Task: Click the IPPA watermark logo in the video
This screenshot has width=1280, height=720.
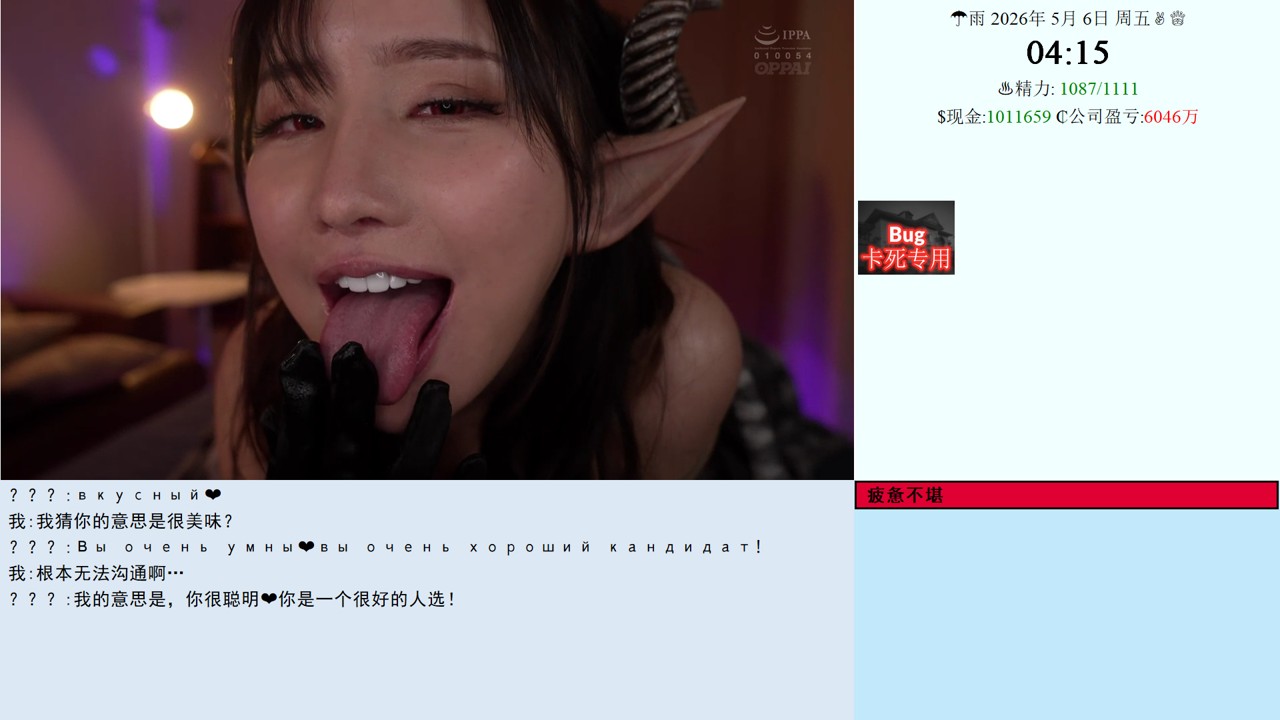Action: pos(782,50)
